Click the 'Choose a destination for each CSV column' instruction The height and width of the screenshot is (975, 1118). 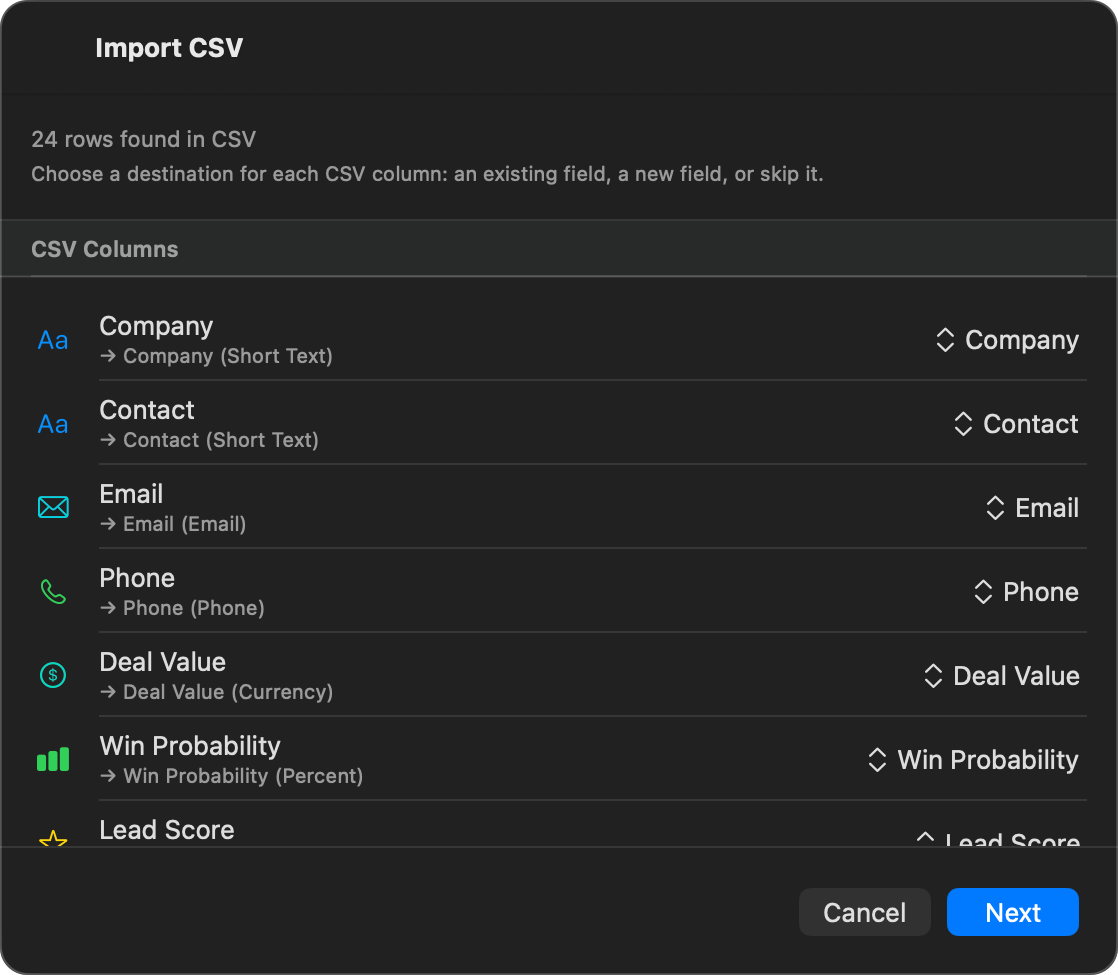point(427,174)
